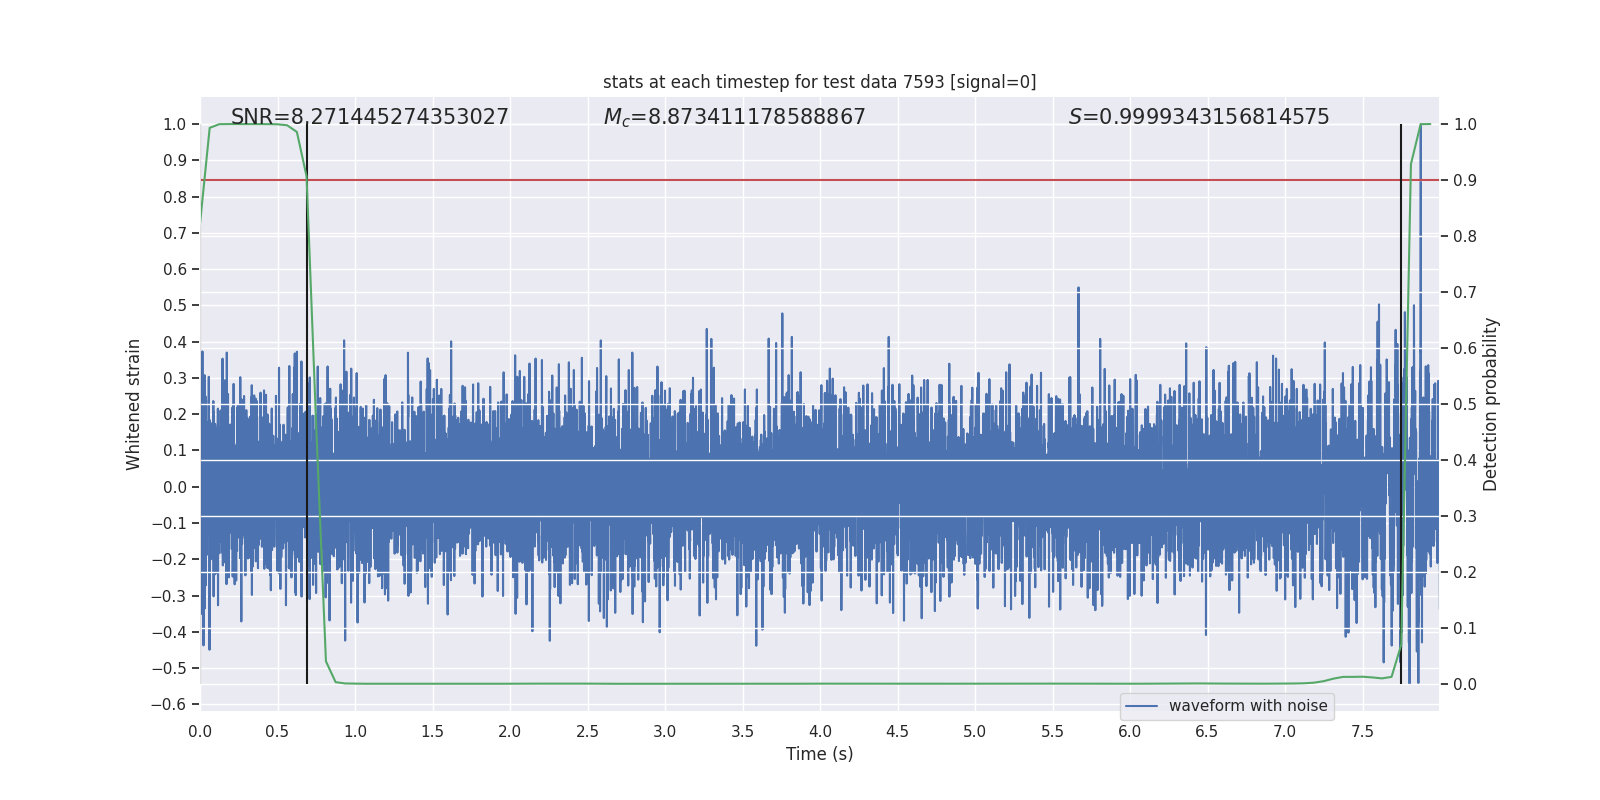
Task: Click the right axis tick label 0.5
Action: coord(1465,404)
